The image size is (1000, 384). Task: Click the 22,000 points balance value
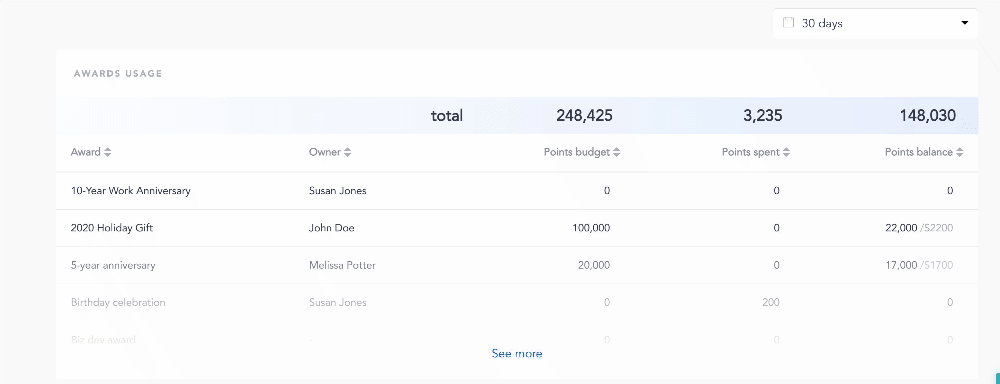901,228
